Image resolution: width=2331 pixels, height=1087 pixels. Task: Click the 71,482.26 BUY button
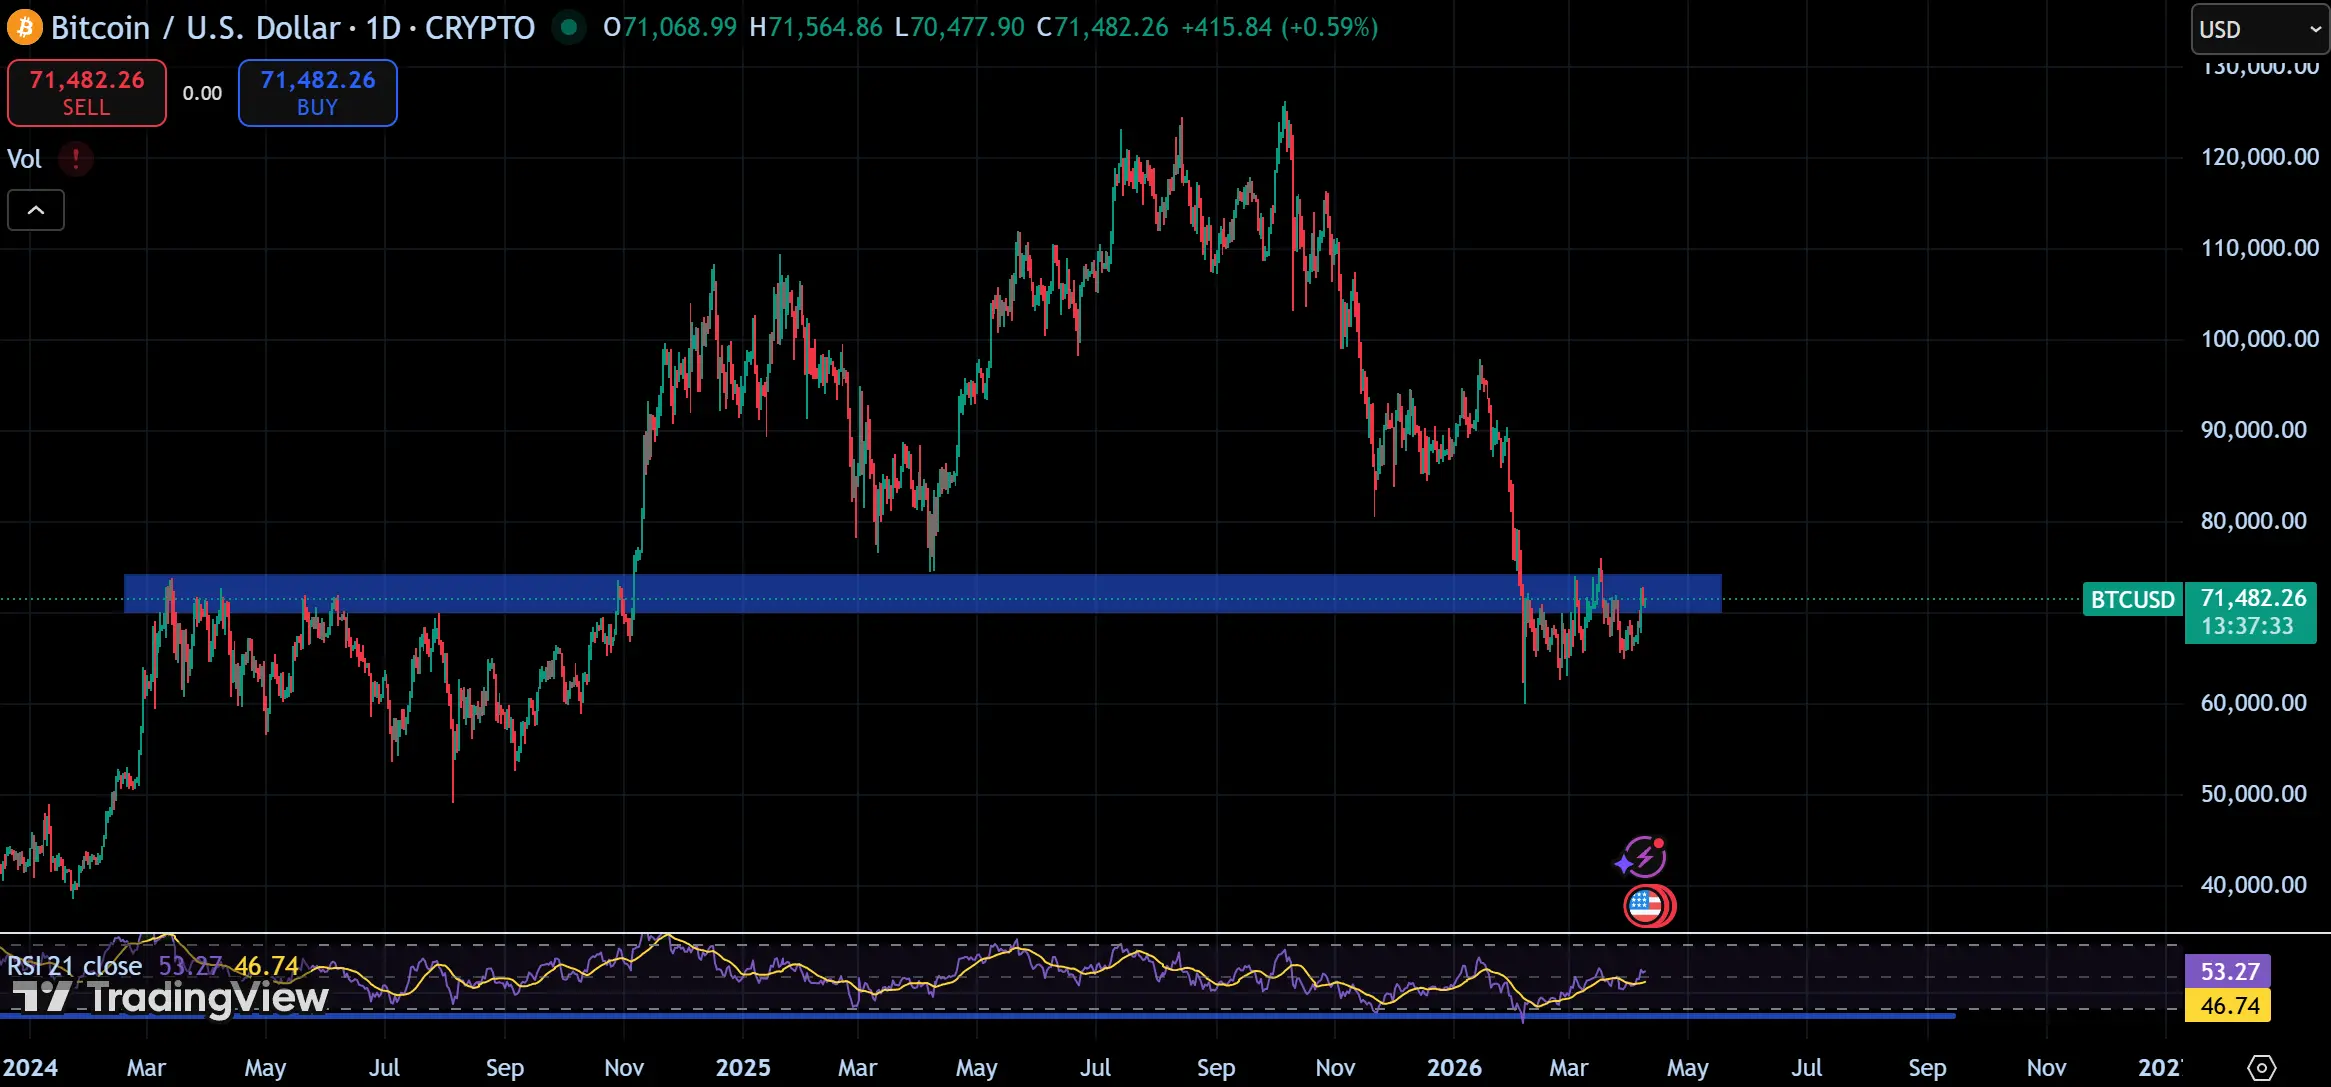coord(317,93)
